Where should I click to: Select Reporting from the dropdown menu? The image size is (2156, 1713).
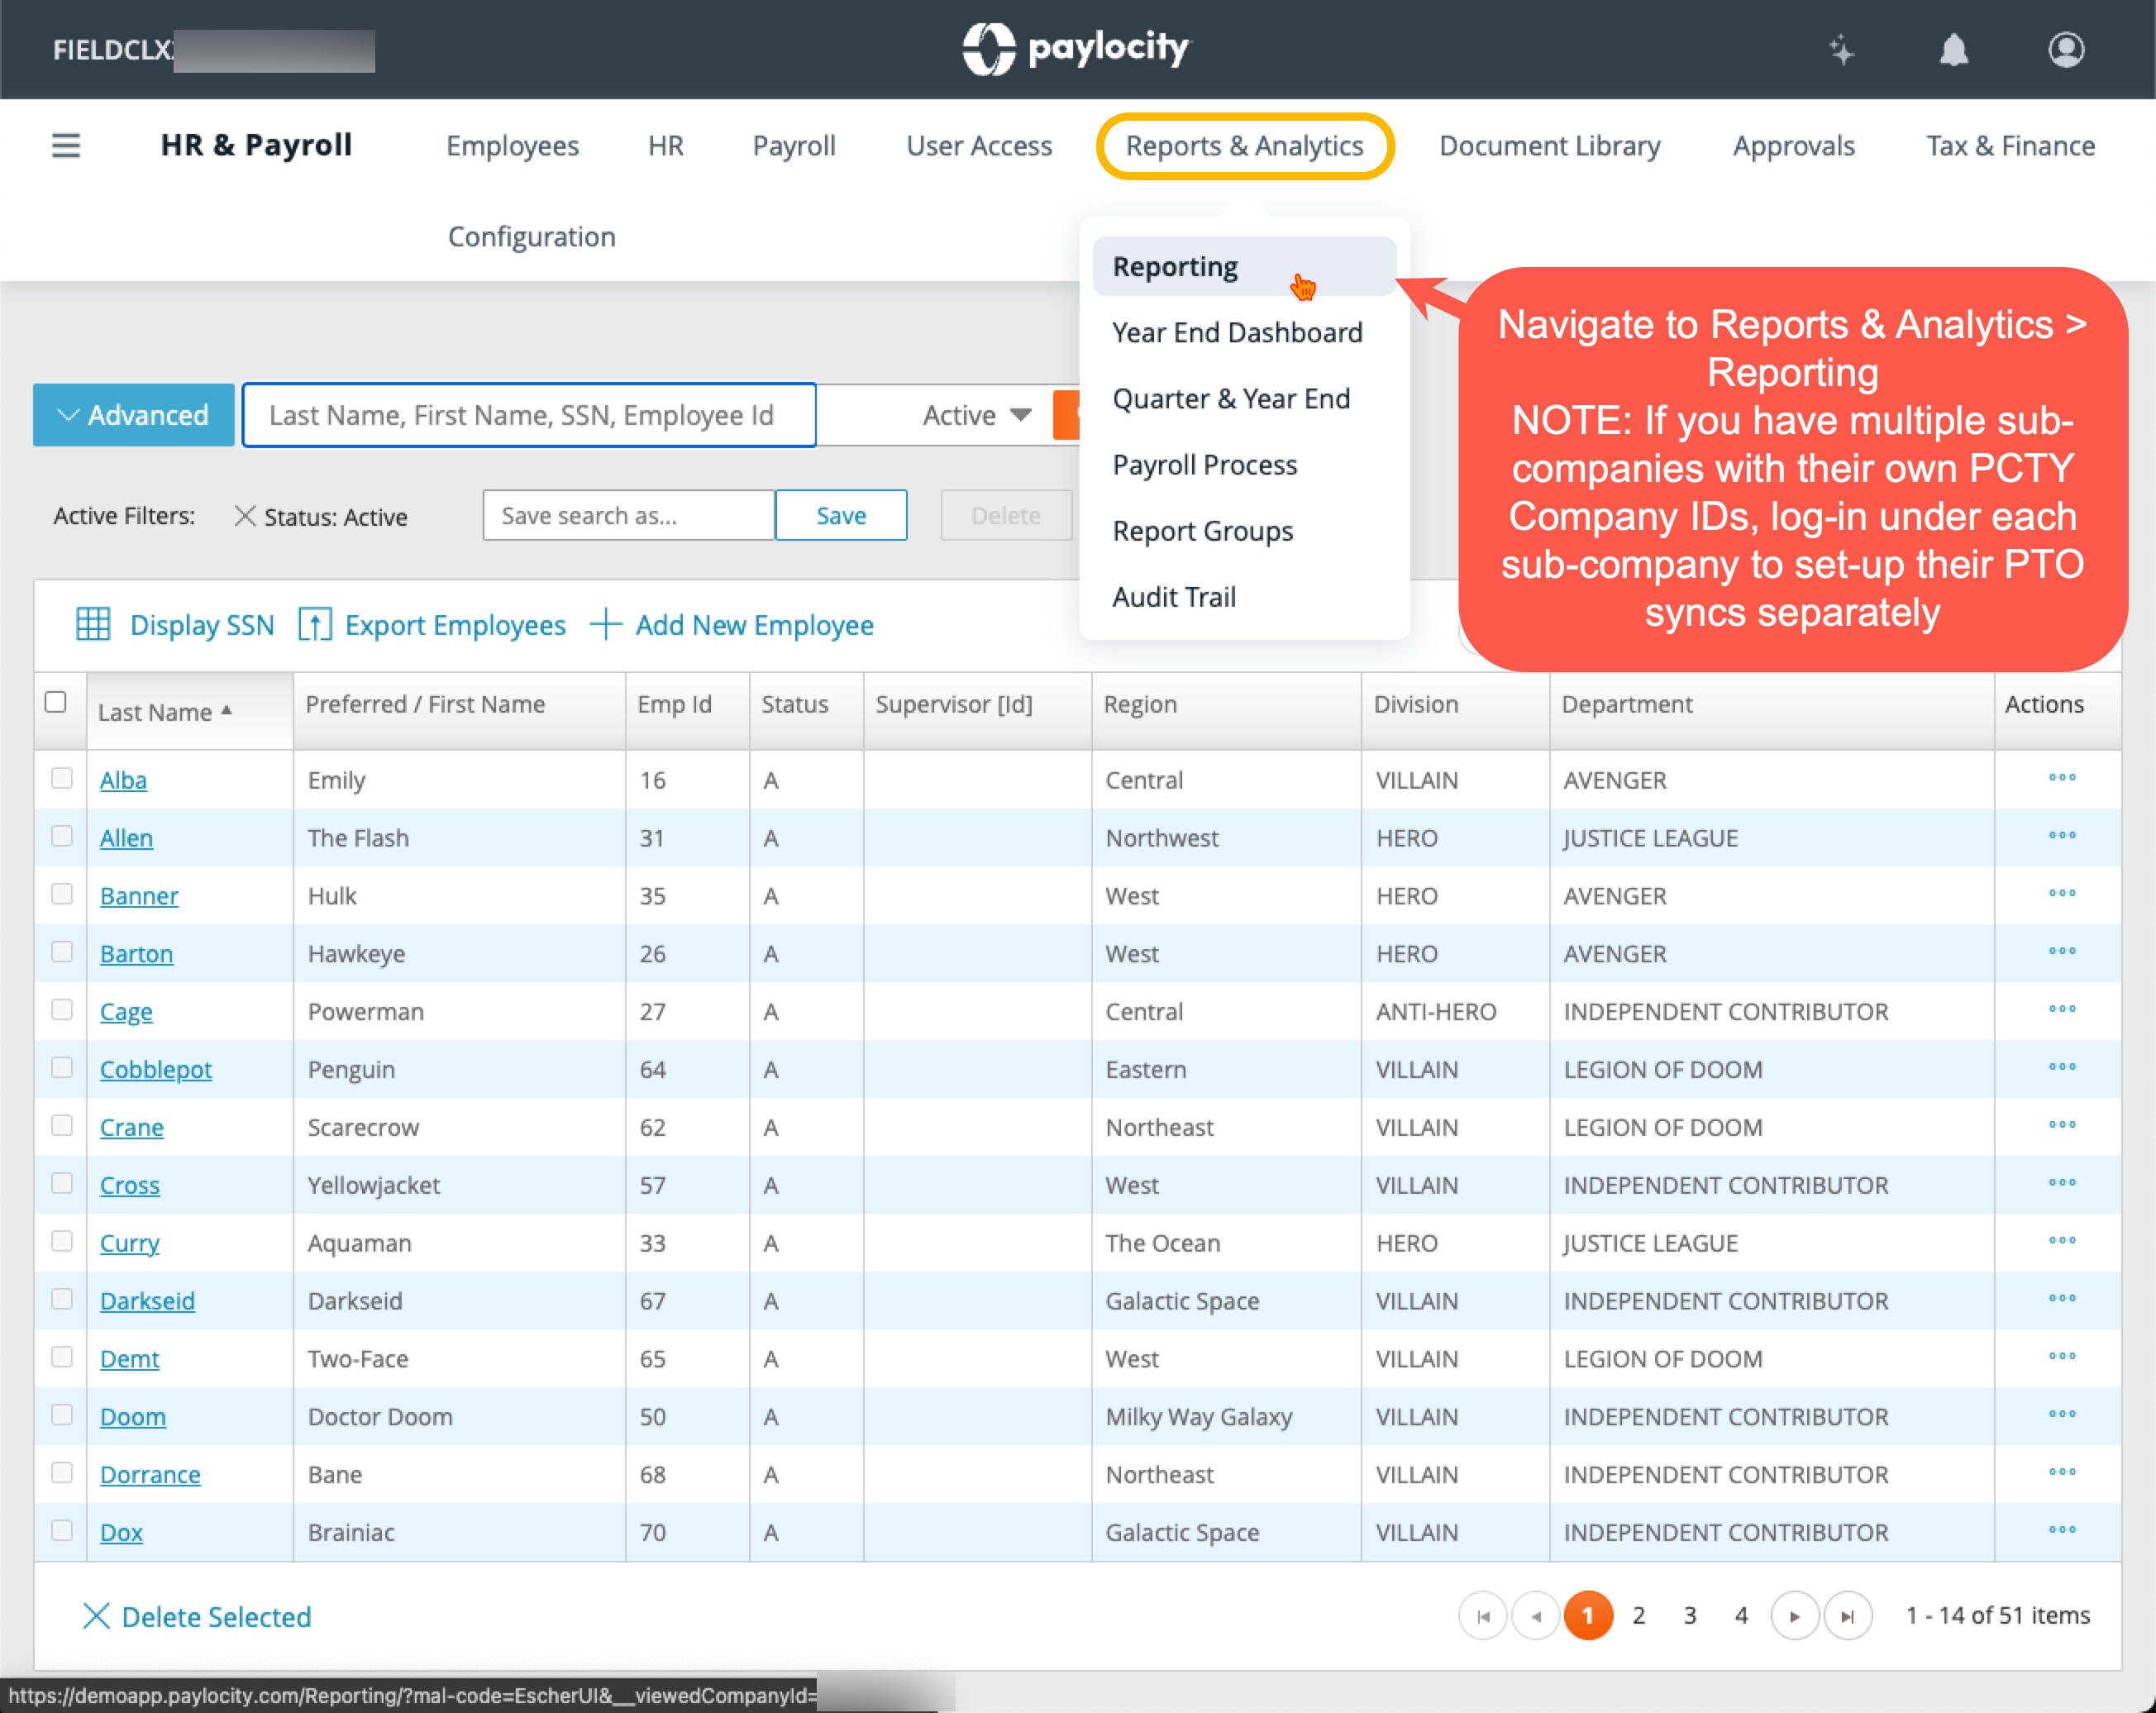1175,267
